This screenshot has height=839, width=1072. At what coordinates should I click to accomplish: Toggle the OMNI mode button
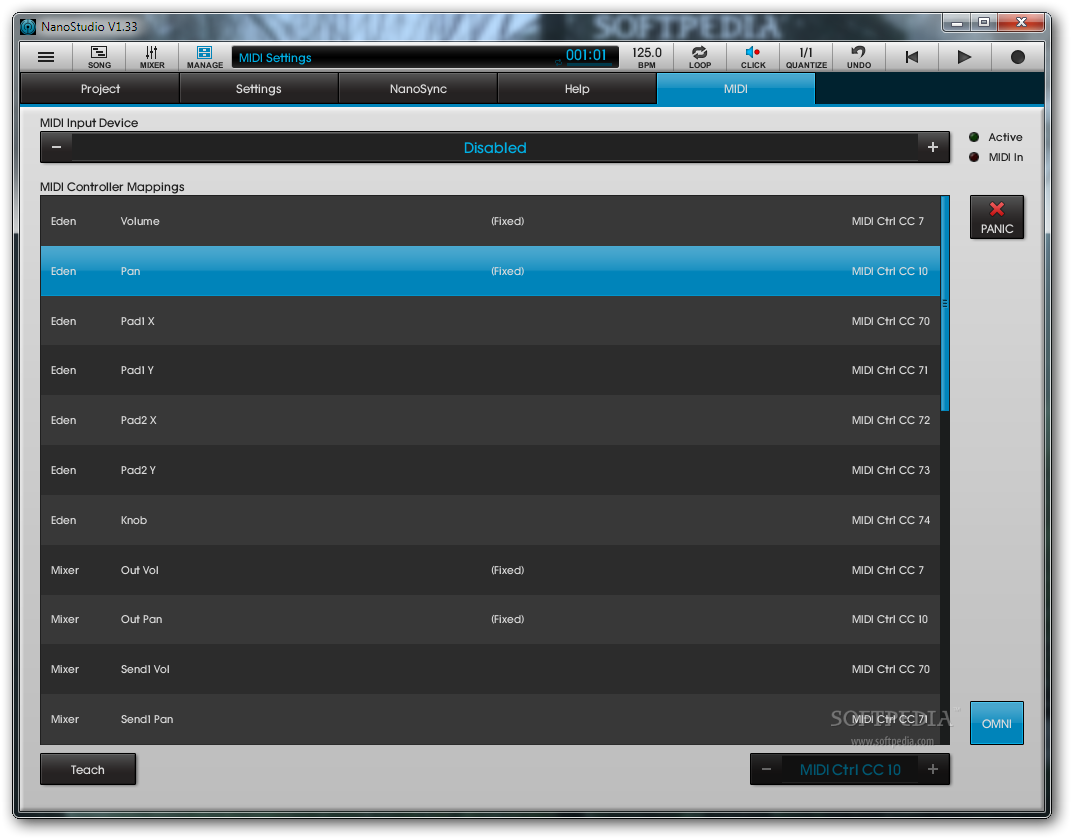[x=996, y=723]
